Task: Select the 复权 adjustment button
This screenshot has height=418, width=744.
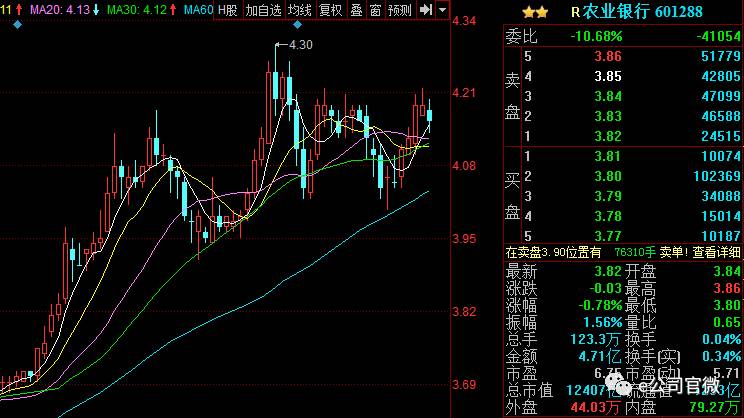Action: [331, 10]
